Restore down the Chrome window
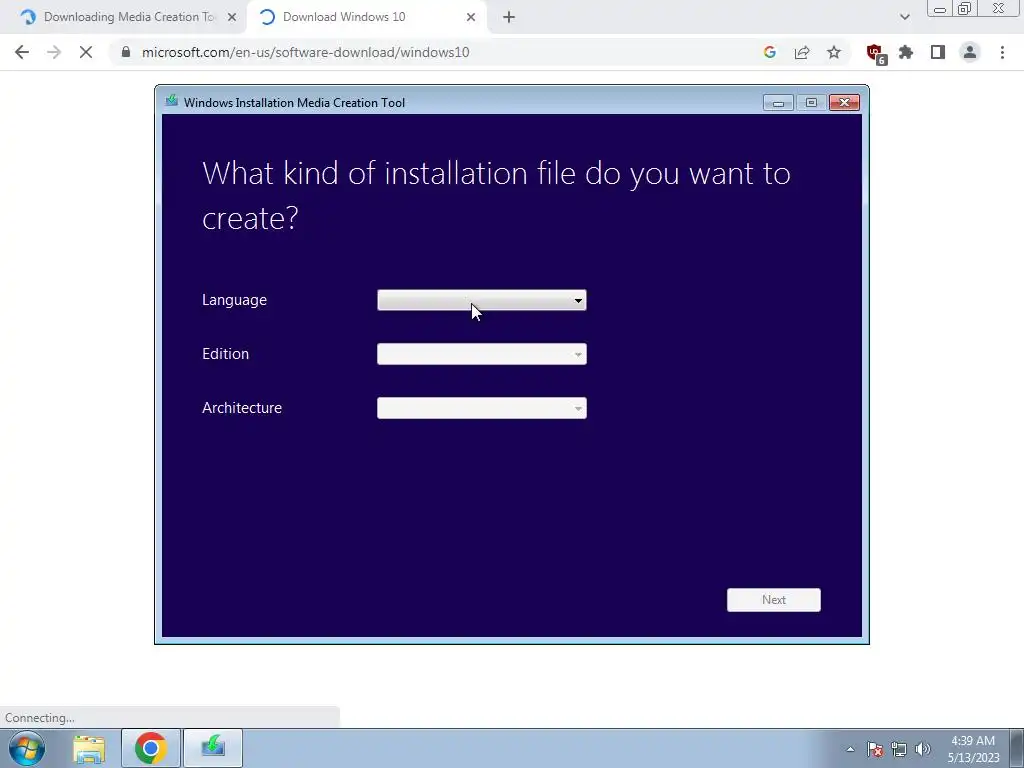This screenshot has width=1024, height=768. point(965,9)
